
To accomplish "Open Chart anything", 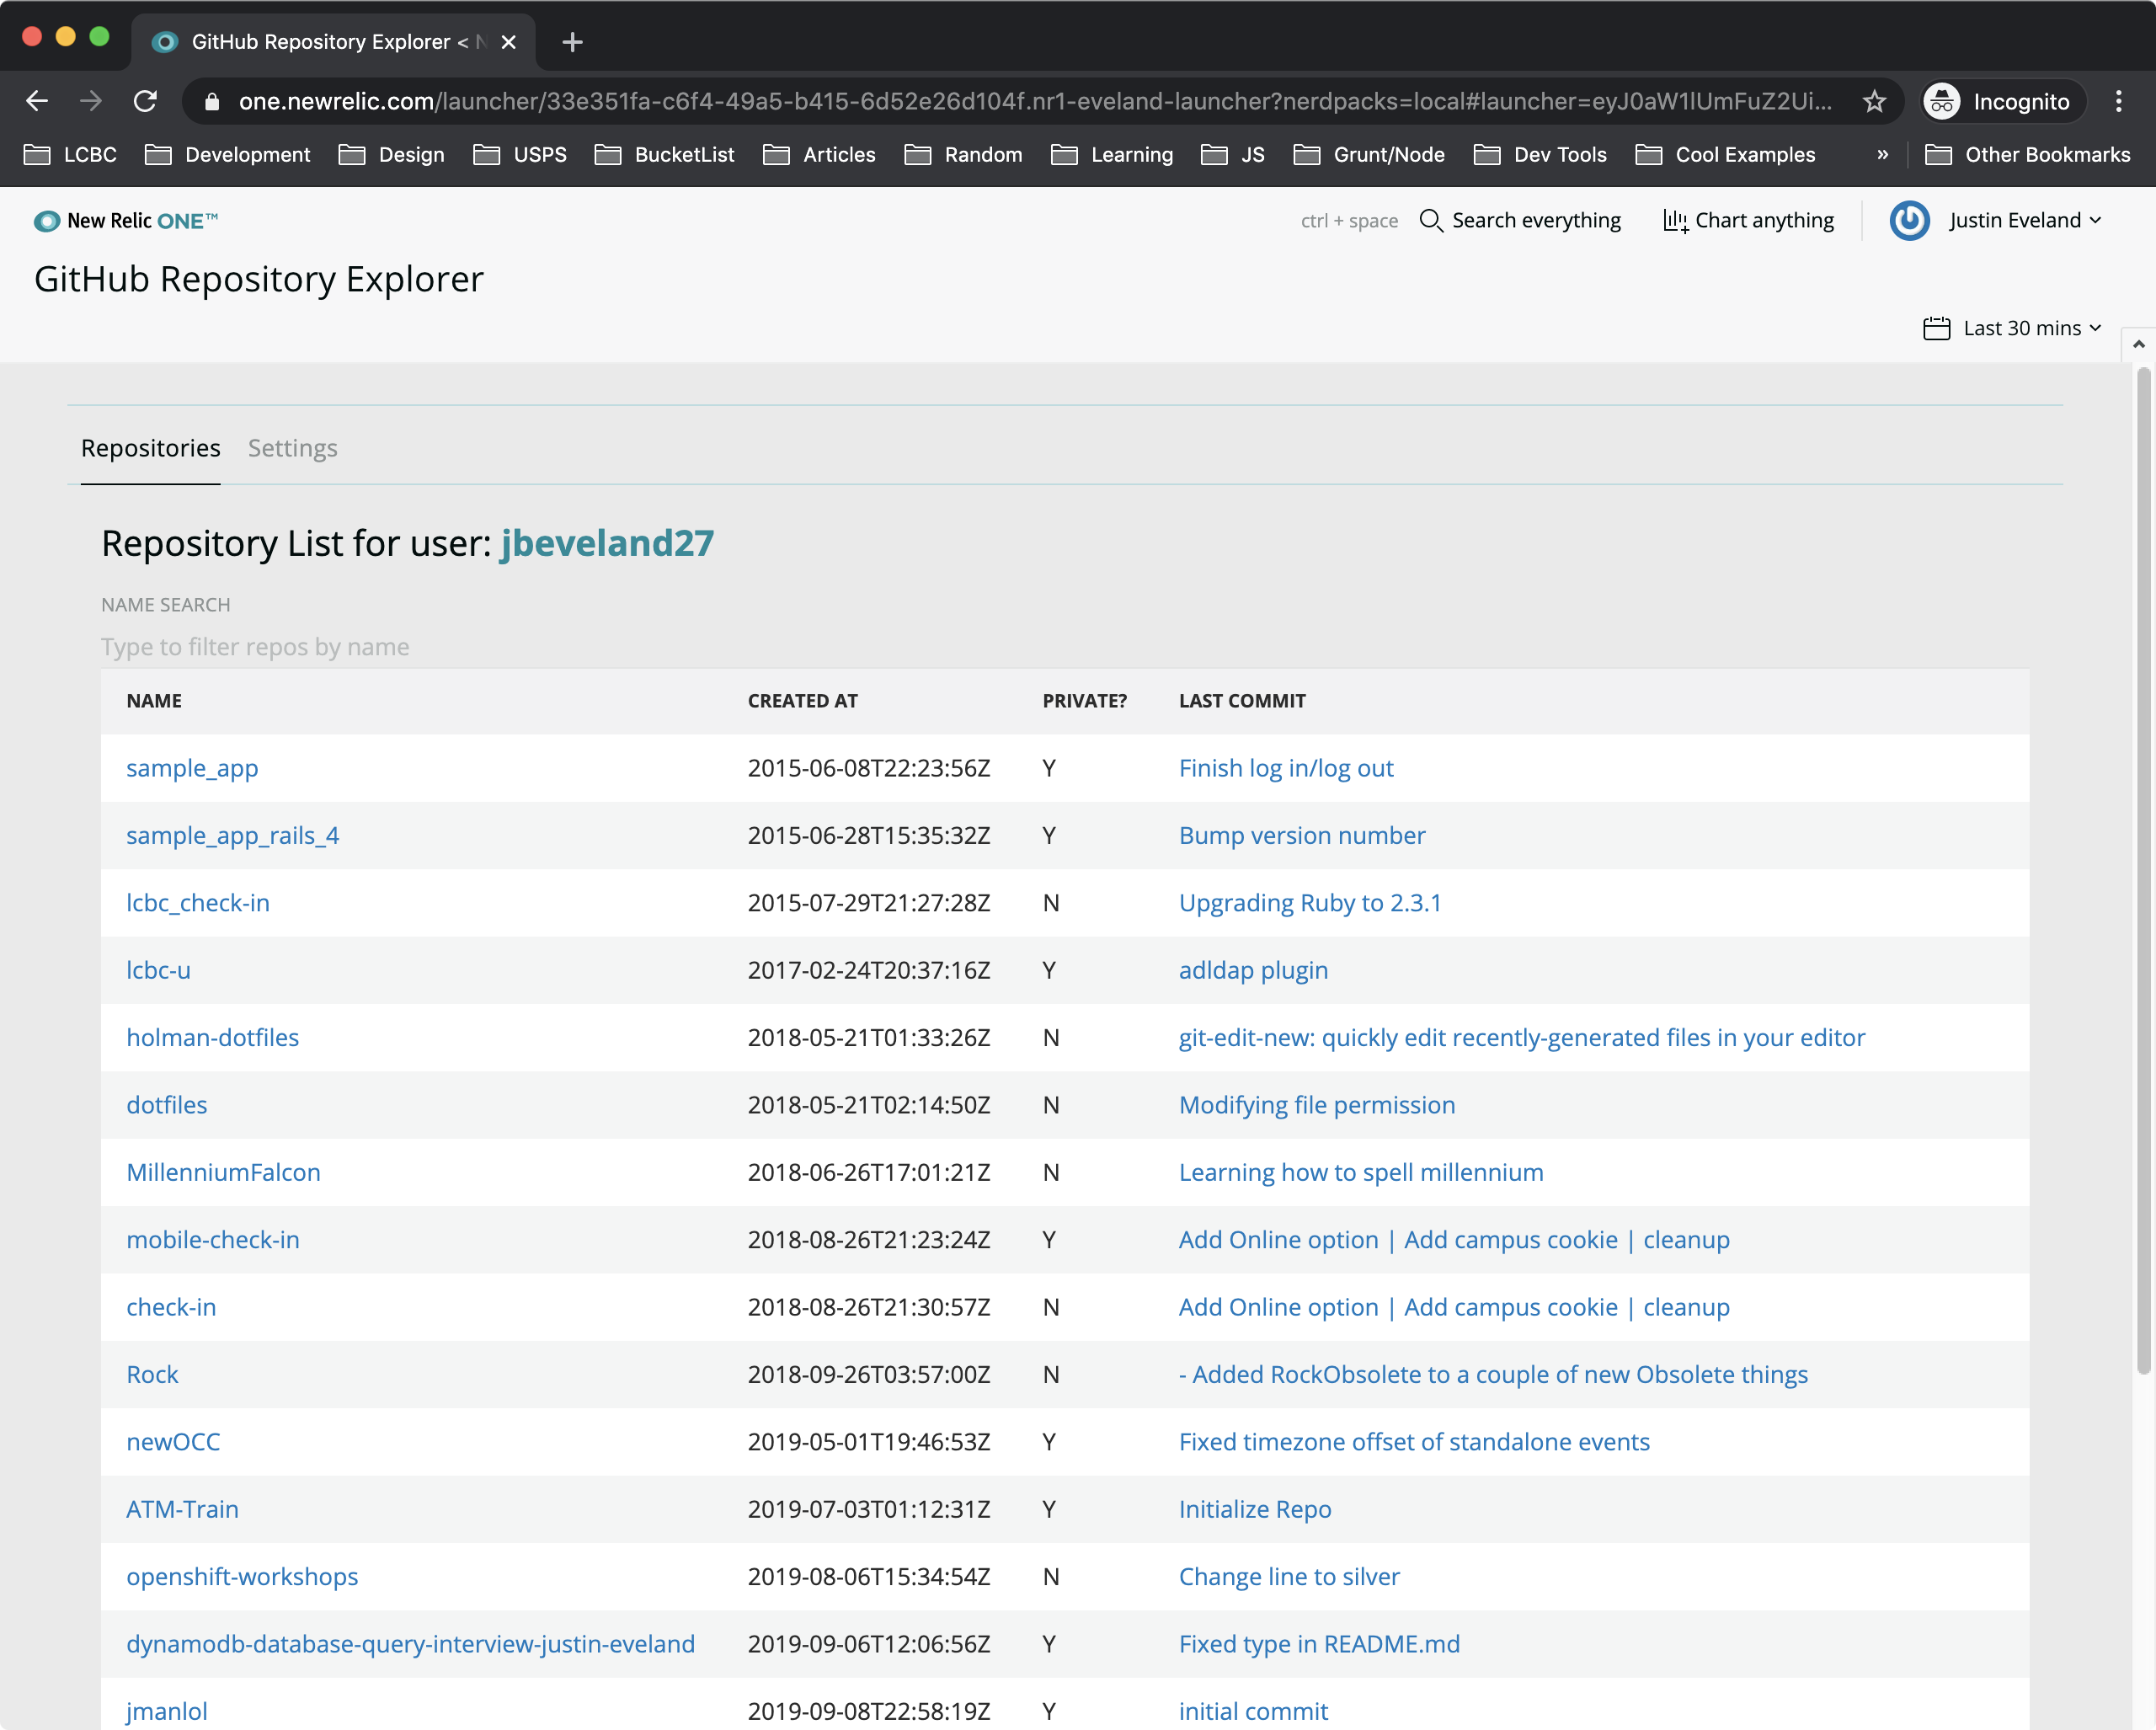I will pyautogui.click(x=1748, y=220).
